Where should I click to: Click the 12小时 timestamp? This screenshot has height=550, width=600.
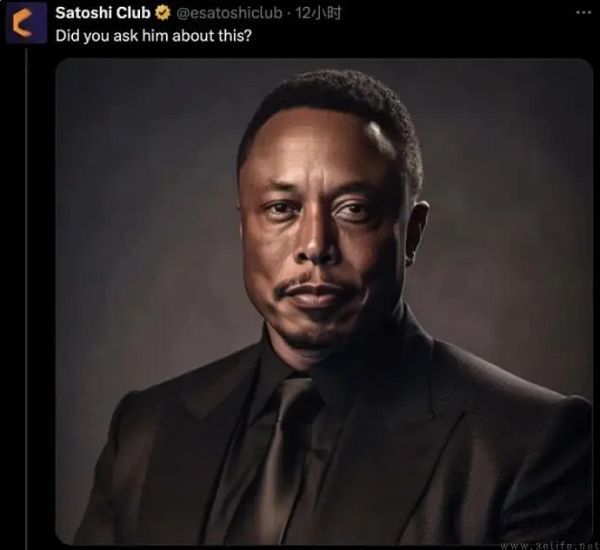(318, 13)
